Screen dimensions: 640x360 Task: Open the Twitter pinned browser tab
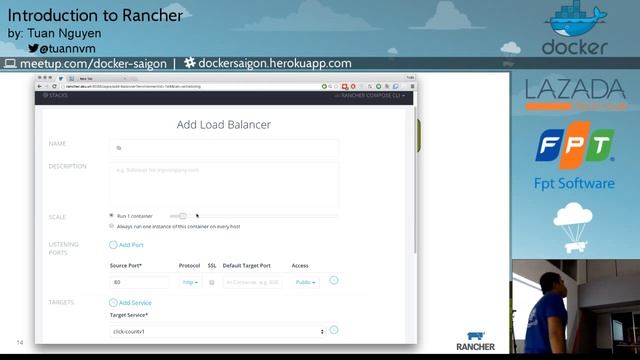tap(61, 78)
